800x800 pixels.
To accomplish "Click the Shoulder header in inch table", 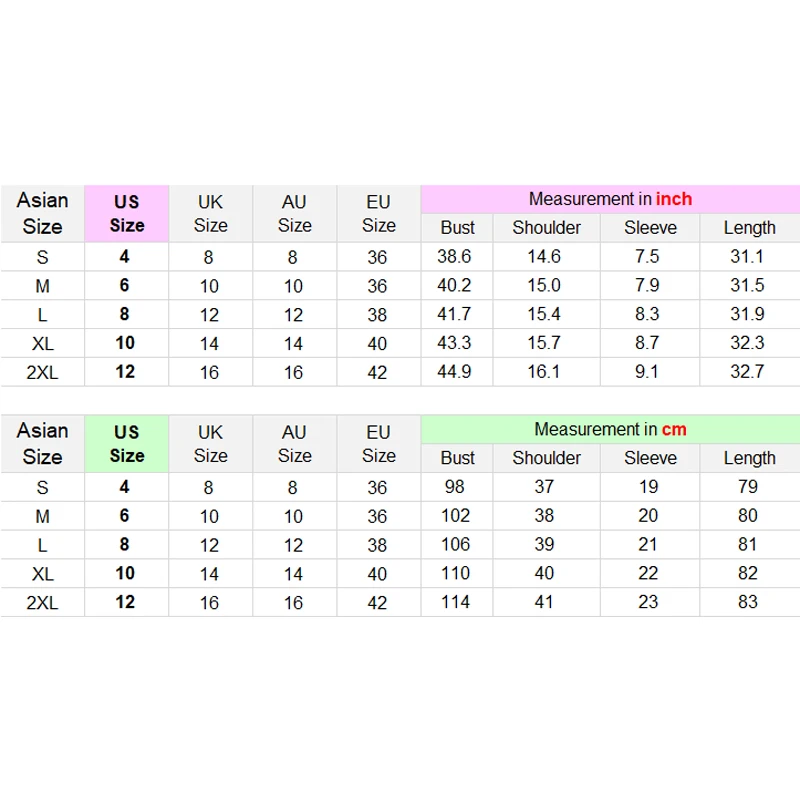I will tap(546, 228).
